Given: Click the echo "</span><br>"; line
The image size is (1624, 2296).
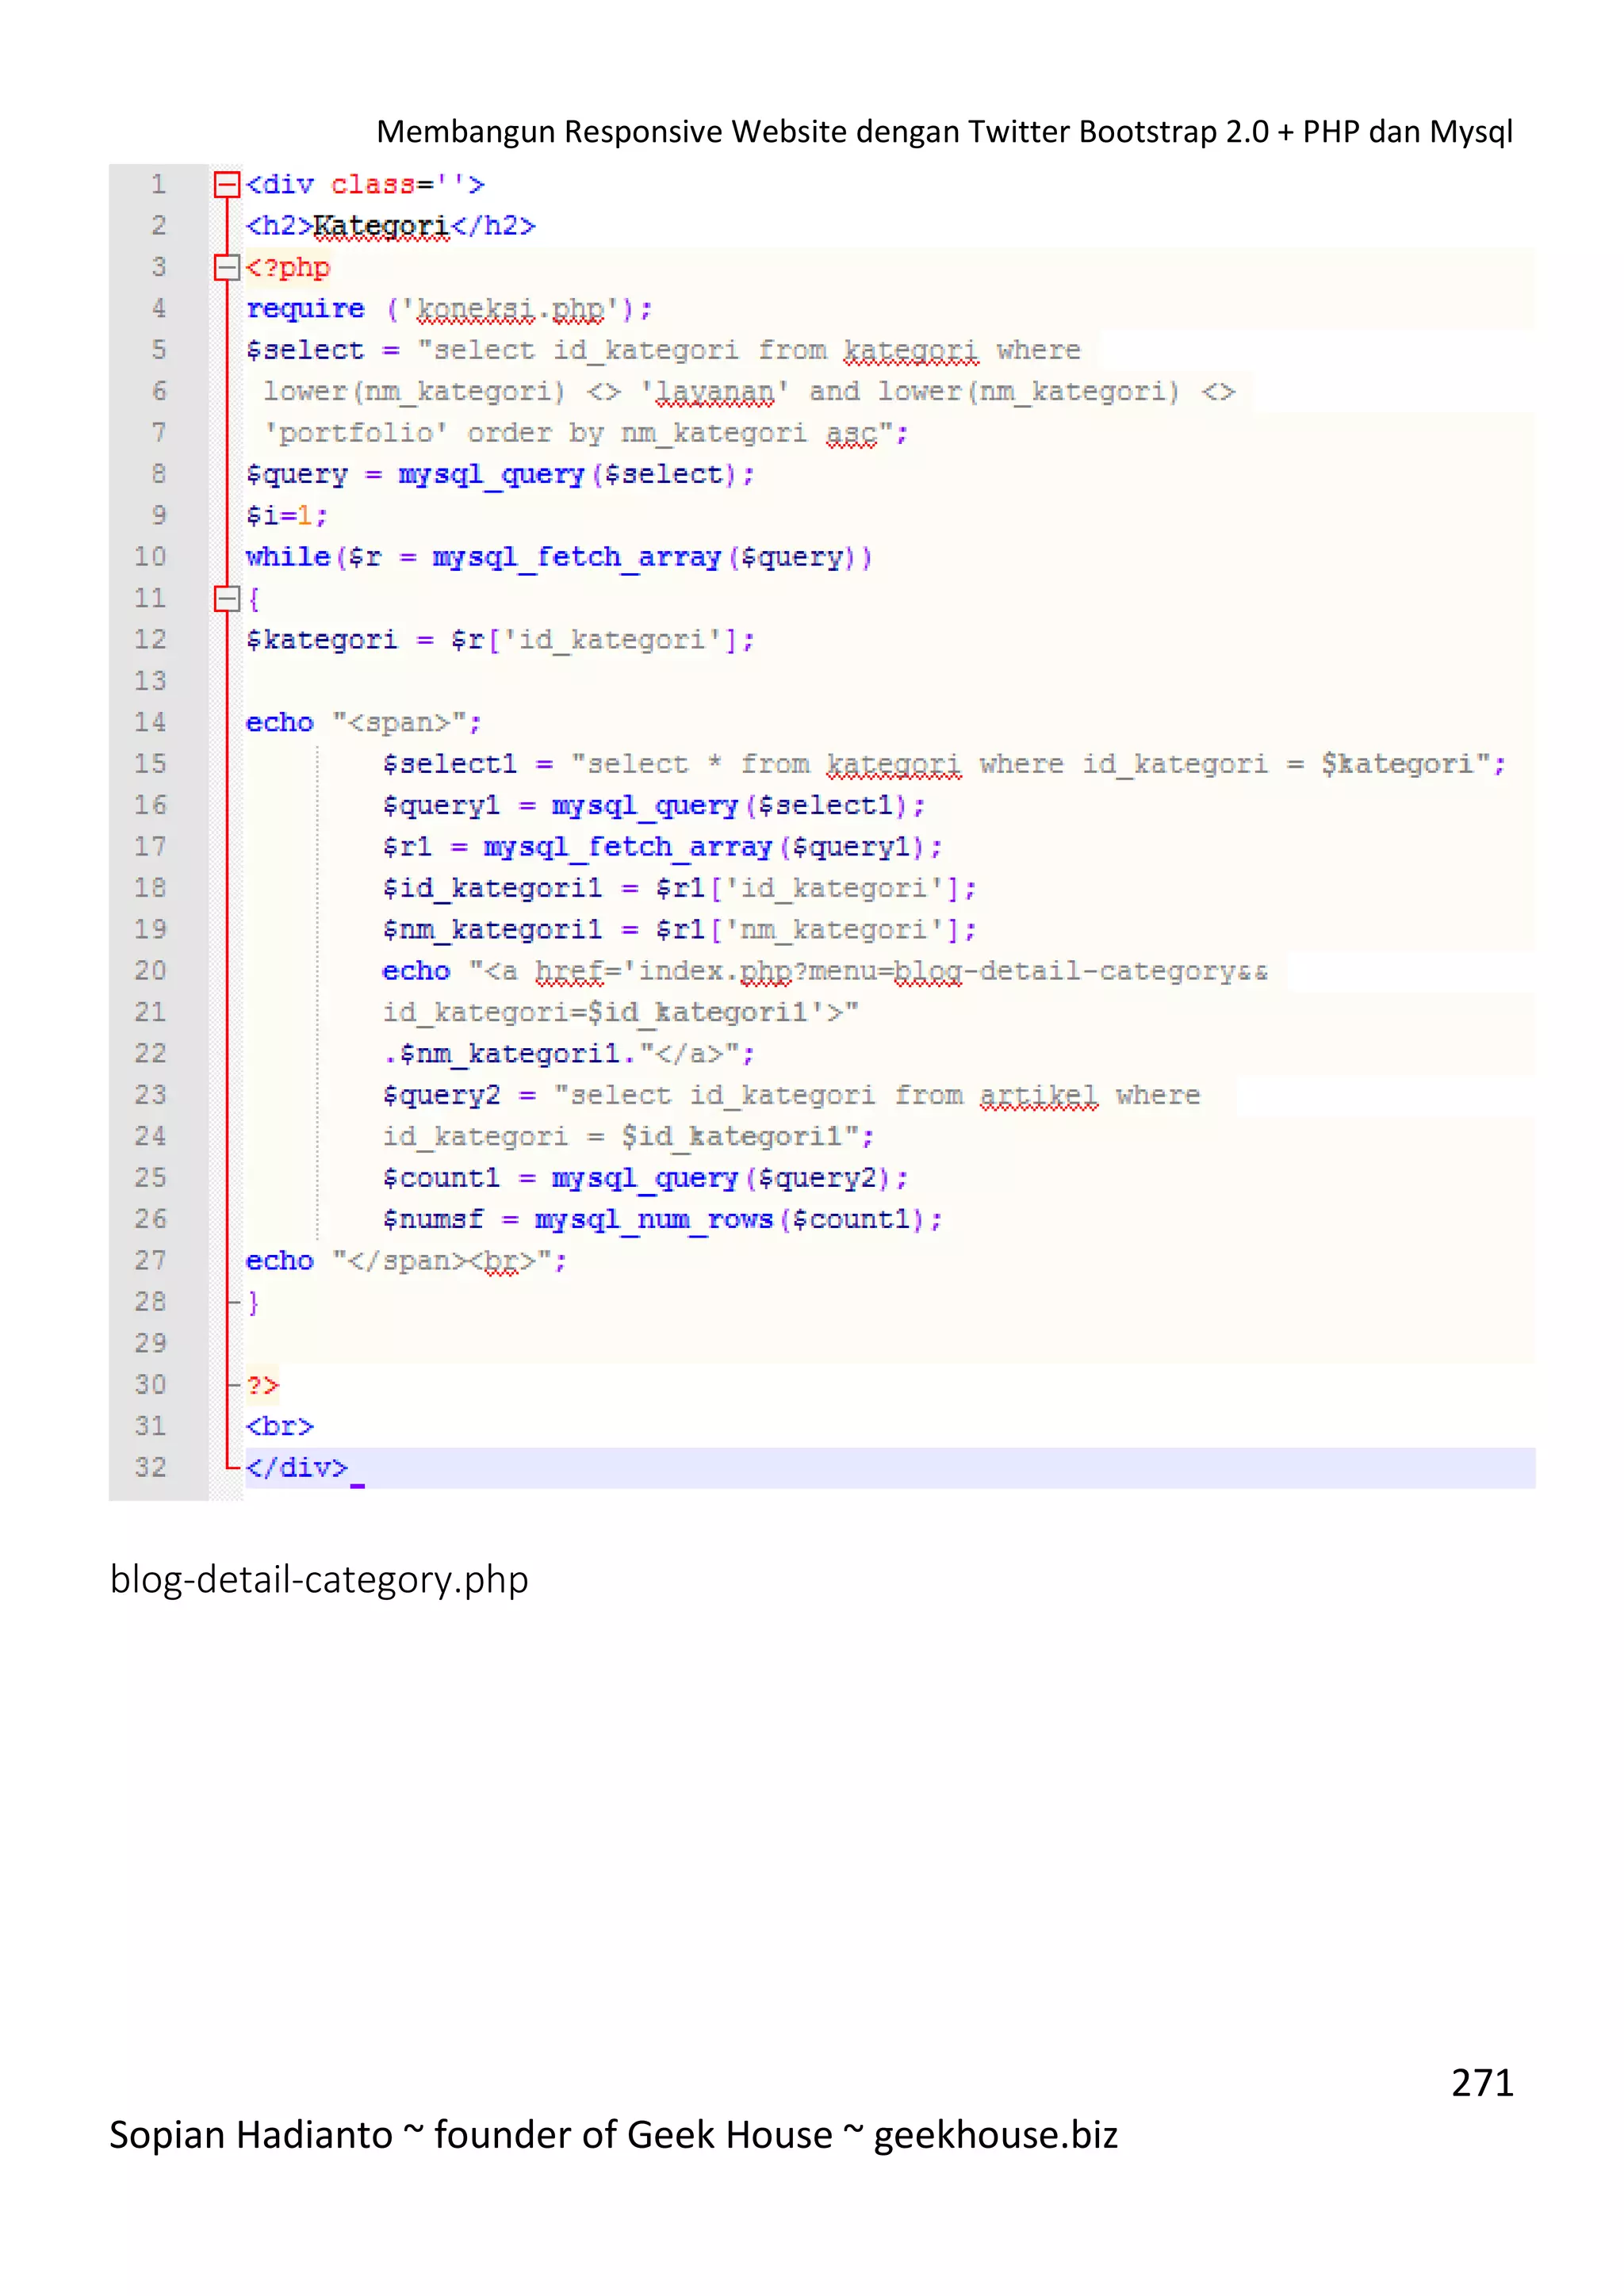Looking at the screenshot, I should [x=406, y=1261].
